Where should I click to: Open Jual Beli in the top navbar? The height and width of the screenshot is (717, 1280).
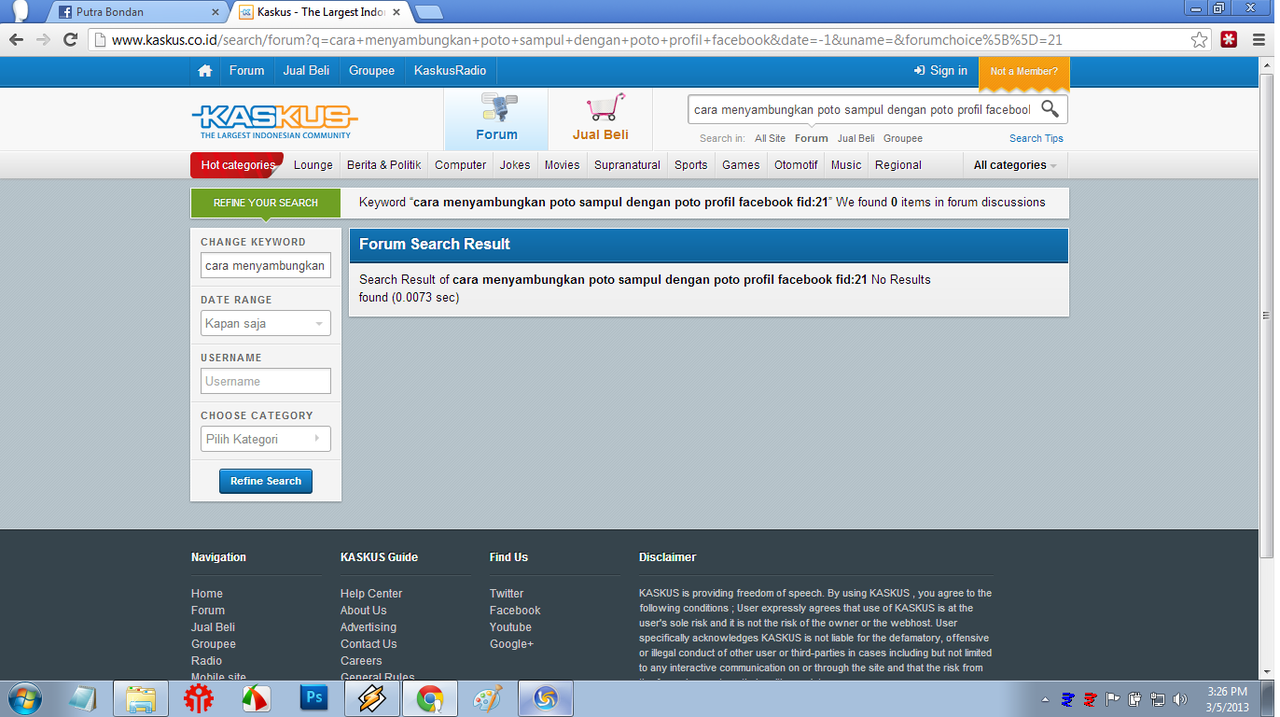pyautogui.click(x=306, y=71)
